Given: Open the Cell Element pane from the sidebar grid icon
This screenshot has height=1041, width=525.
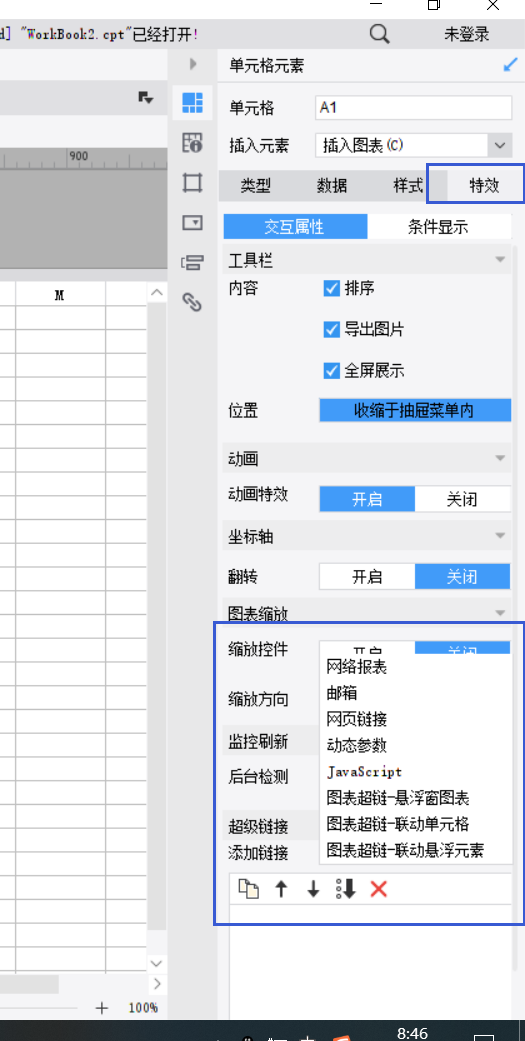Looking at the screenshot, I should tap(192, 102).
